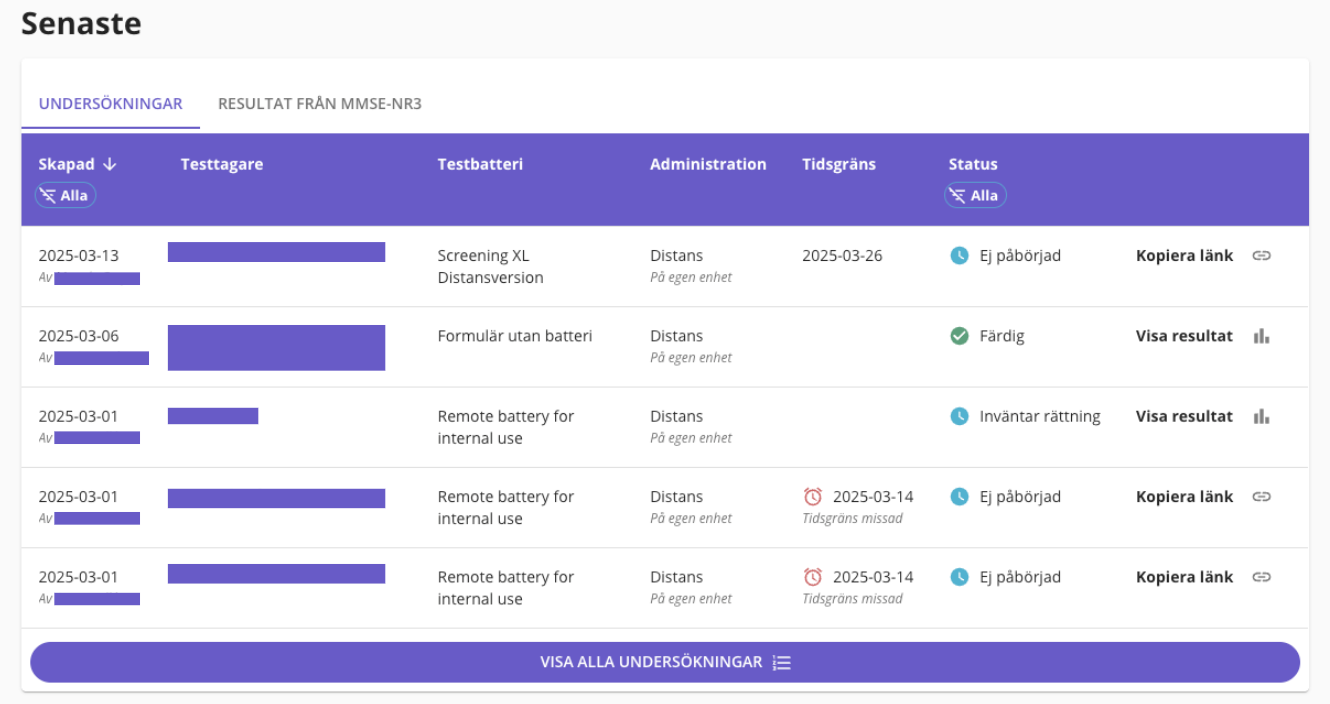The width and height of the screenshot is (1330, 704).
Task: Click the bar chart icon for the Färdig examination
Action: coord(1261,336)
